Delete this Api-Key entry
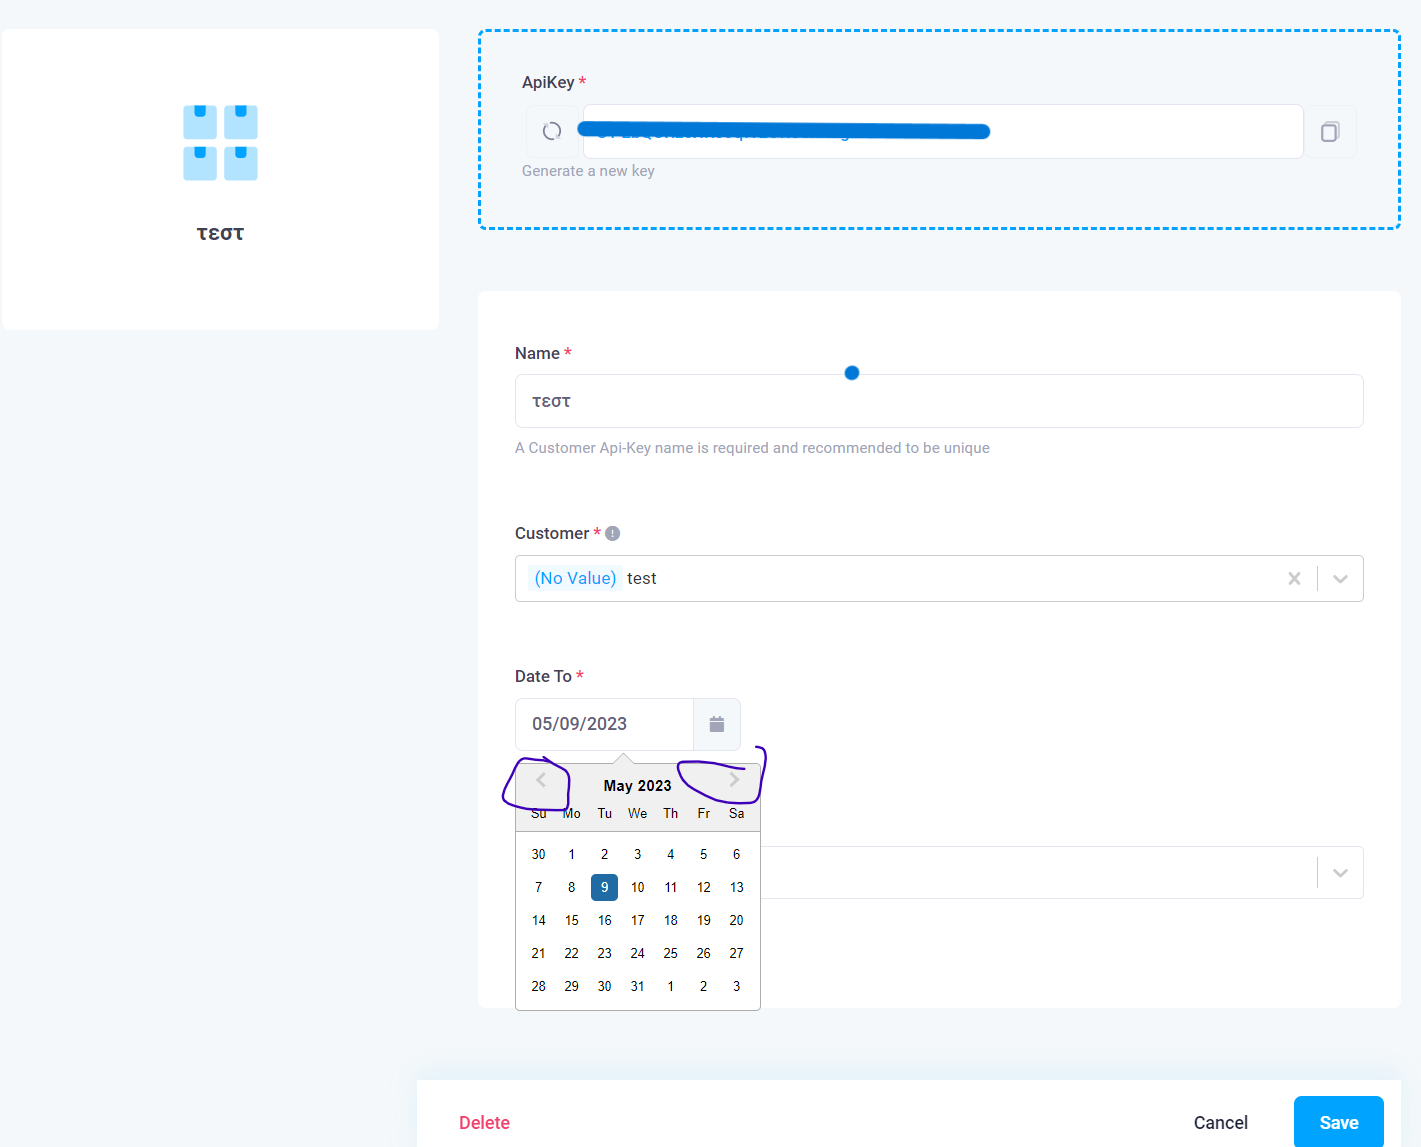The height and width of the screenshot is (1147, 1421). click(484, 1122)
